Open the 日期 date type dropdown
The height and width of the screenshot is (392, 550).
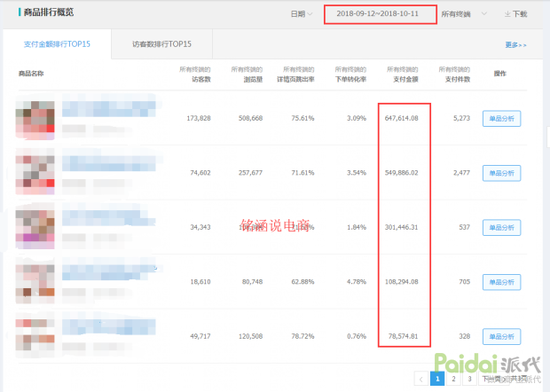pyautogui.click(x=301, y=14)
